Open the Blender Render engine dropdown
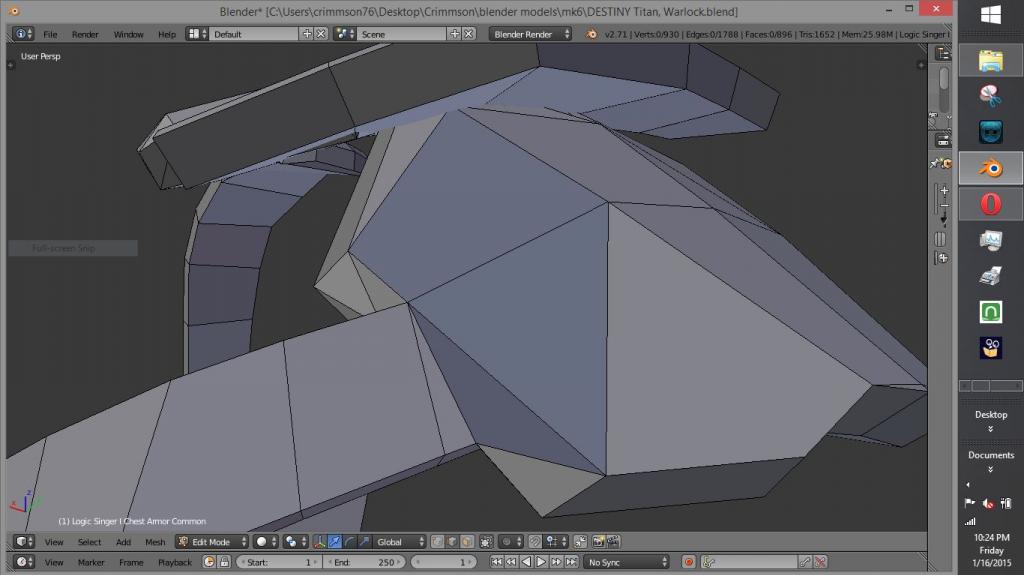The width and height of the screenshot is (1024, 575). 530,34
